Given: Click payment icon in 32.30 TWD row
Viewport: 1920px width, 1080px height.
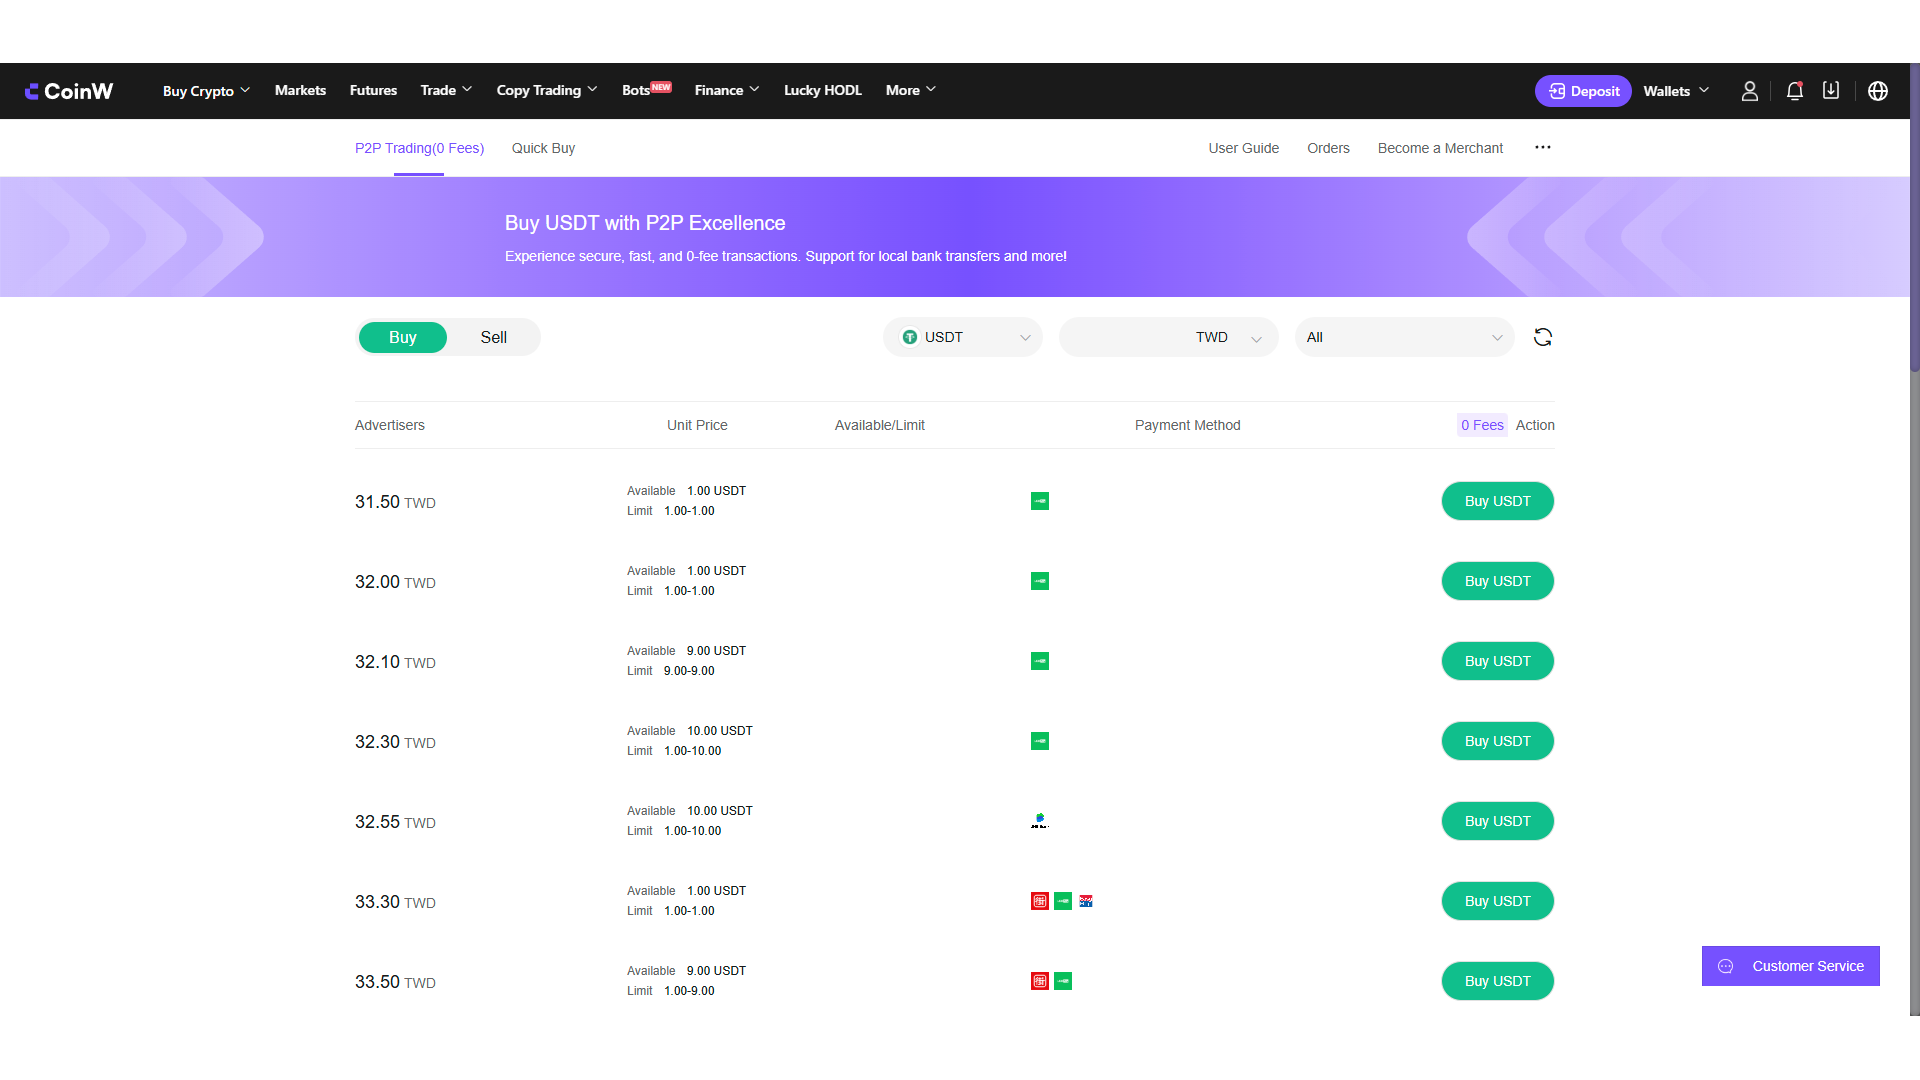Looking at the screenshot, I should point(1040,741).
